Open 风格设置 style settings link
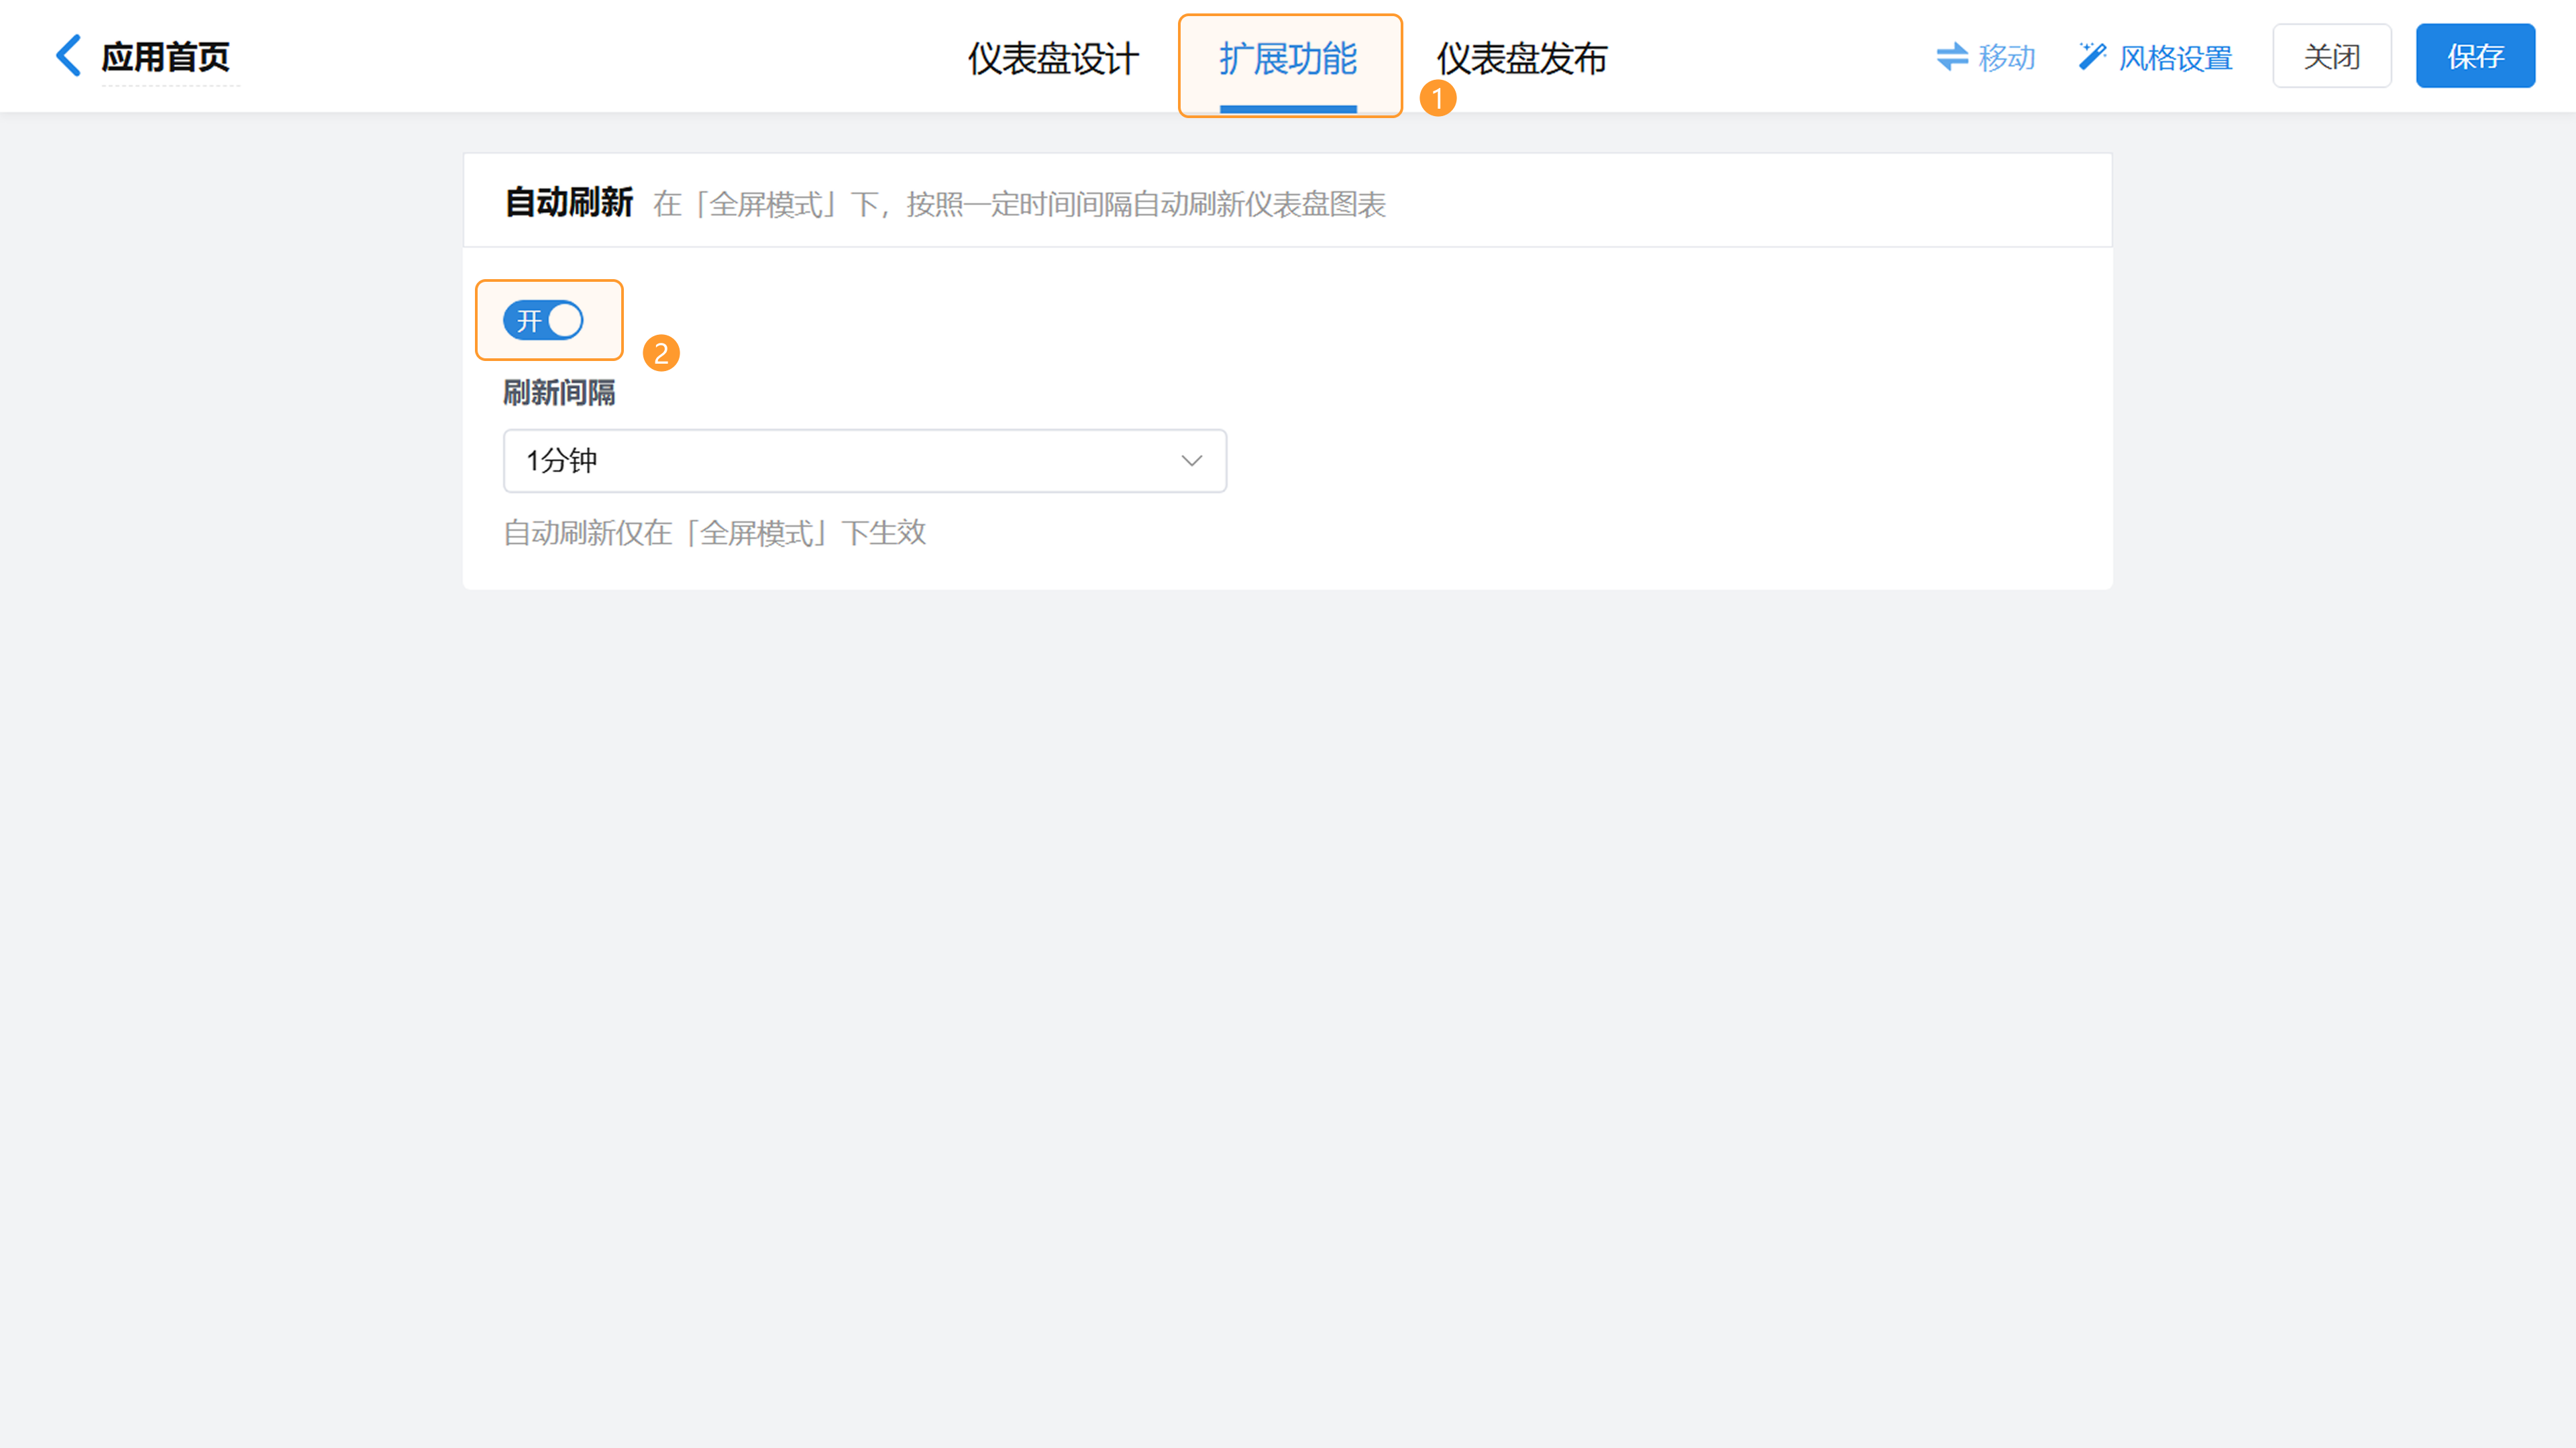The image size is (2576, 1448). [2176, 57]
